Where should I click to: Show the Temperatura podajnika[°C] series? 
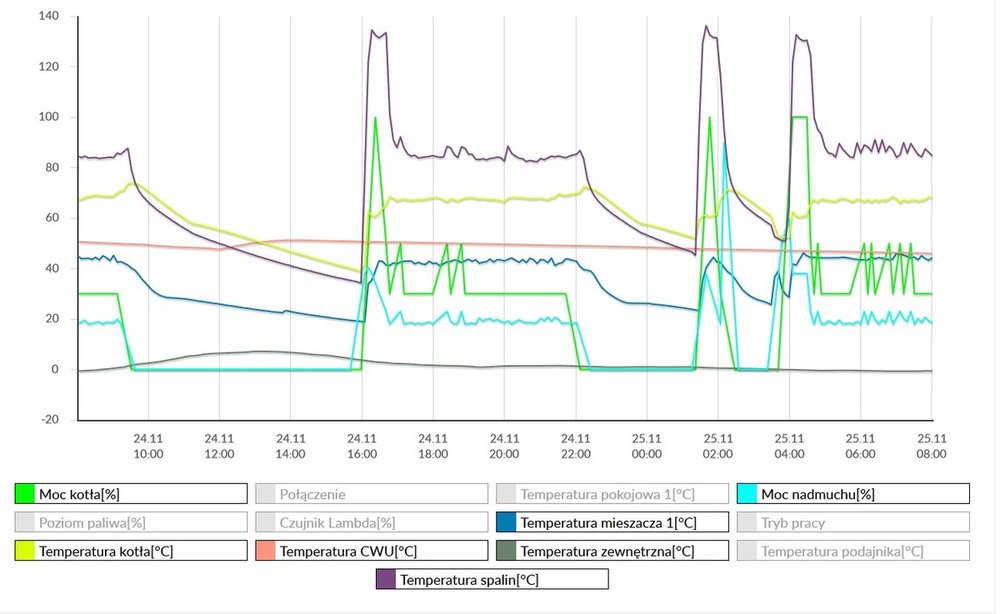point(852,551)
